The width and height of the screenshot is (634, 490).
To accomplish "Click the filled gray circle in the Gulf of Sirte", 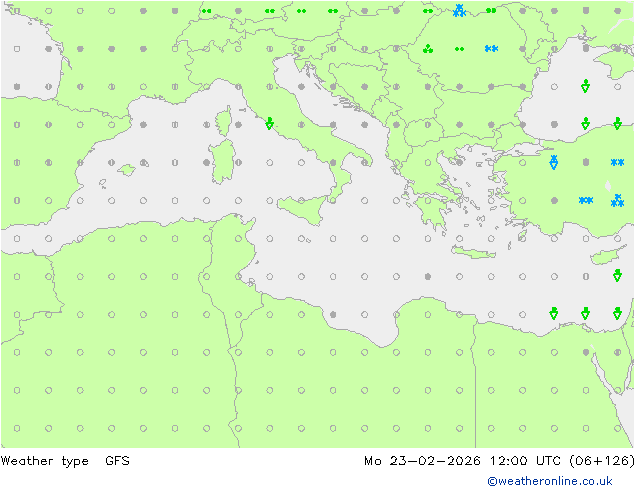I will point(333,315).
